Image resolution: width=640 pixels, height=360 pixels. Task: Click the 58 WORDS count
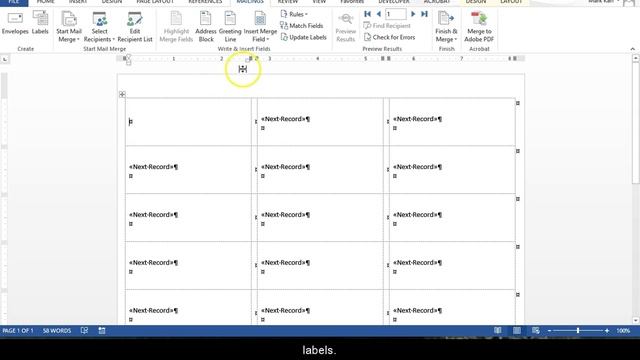[x=57, y=331]
